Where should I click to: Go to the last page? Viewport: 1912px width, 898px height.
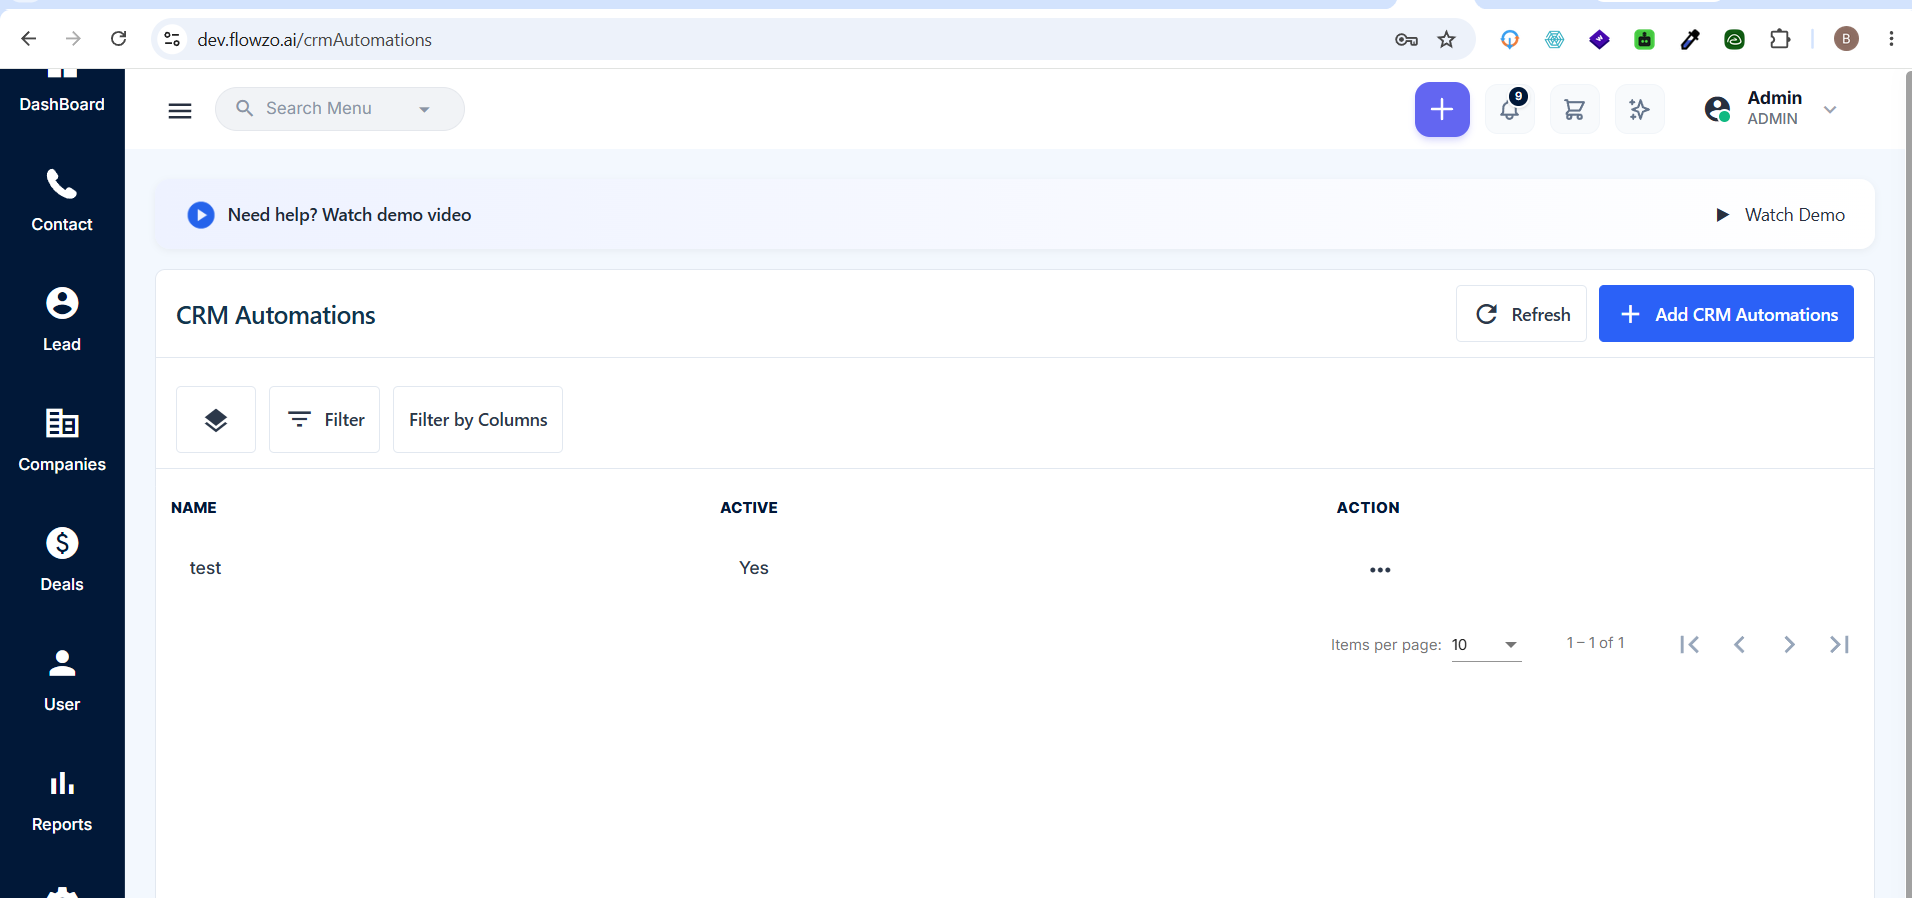(x=1840, y=645)
